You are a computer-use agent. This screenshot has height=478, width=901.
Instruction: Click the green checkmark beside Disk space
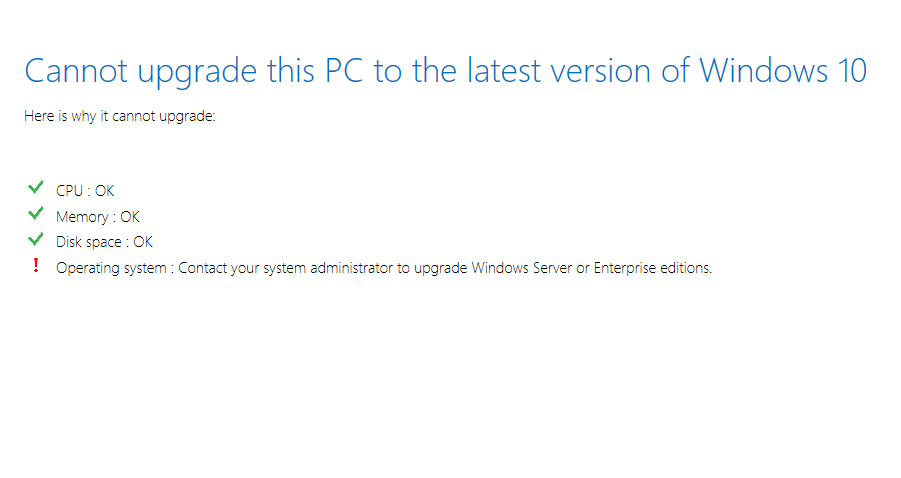[x=36, y=239]
